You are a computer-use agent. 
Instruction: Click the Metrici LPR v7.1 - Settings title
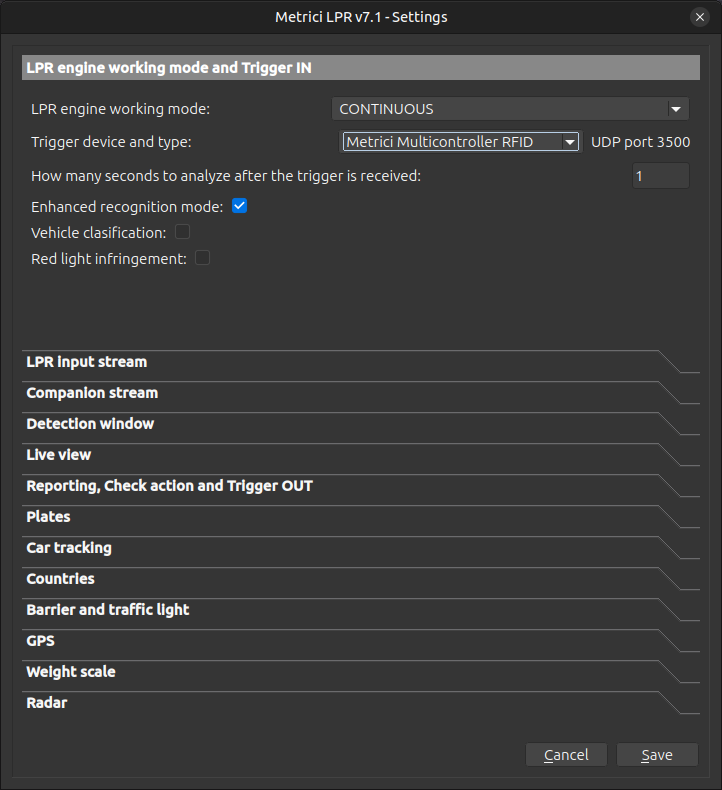click(361, 17)
